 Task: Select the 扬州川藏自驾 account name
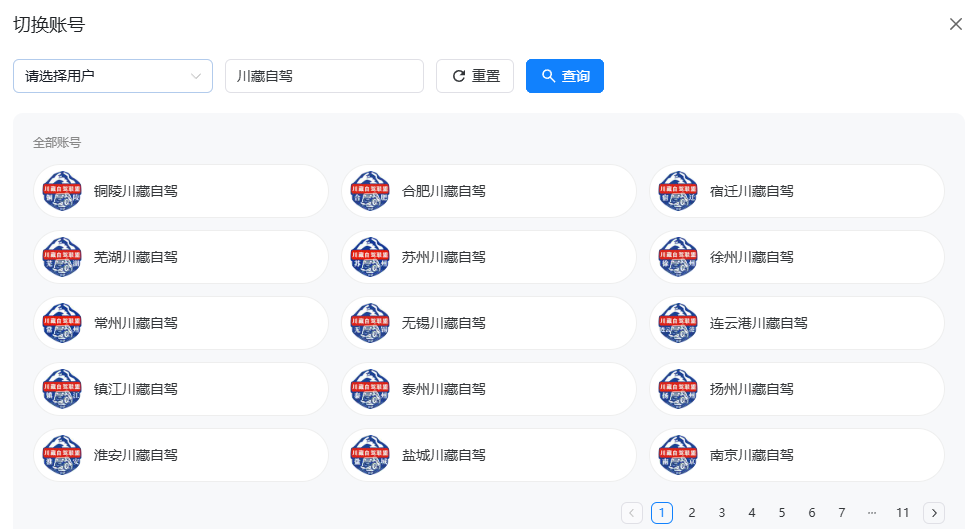pos(752,389)
